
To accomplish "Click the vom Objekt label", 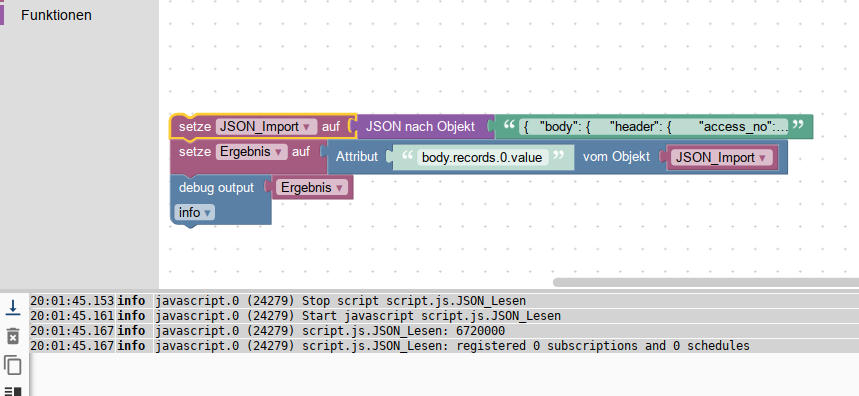I will [616, 157].
